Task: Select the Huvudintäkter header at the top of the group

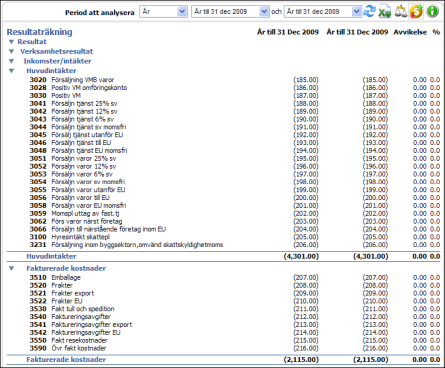Action: point(51,71)
